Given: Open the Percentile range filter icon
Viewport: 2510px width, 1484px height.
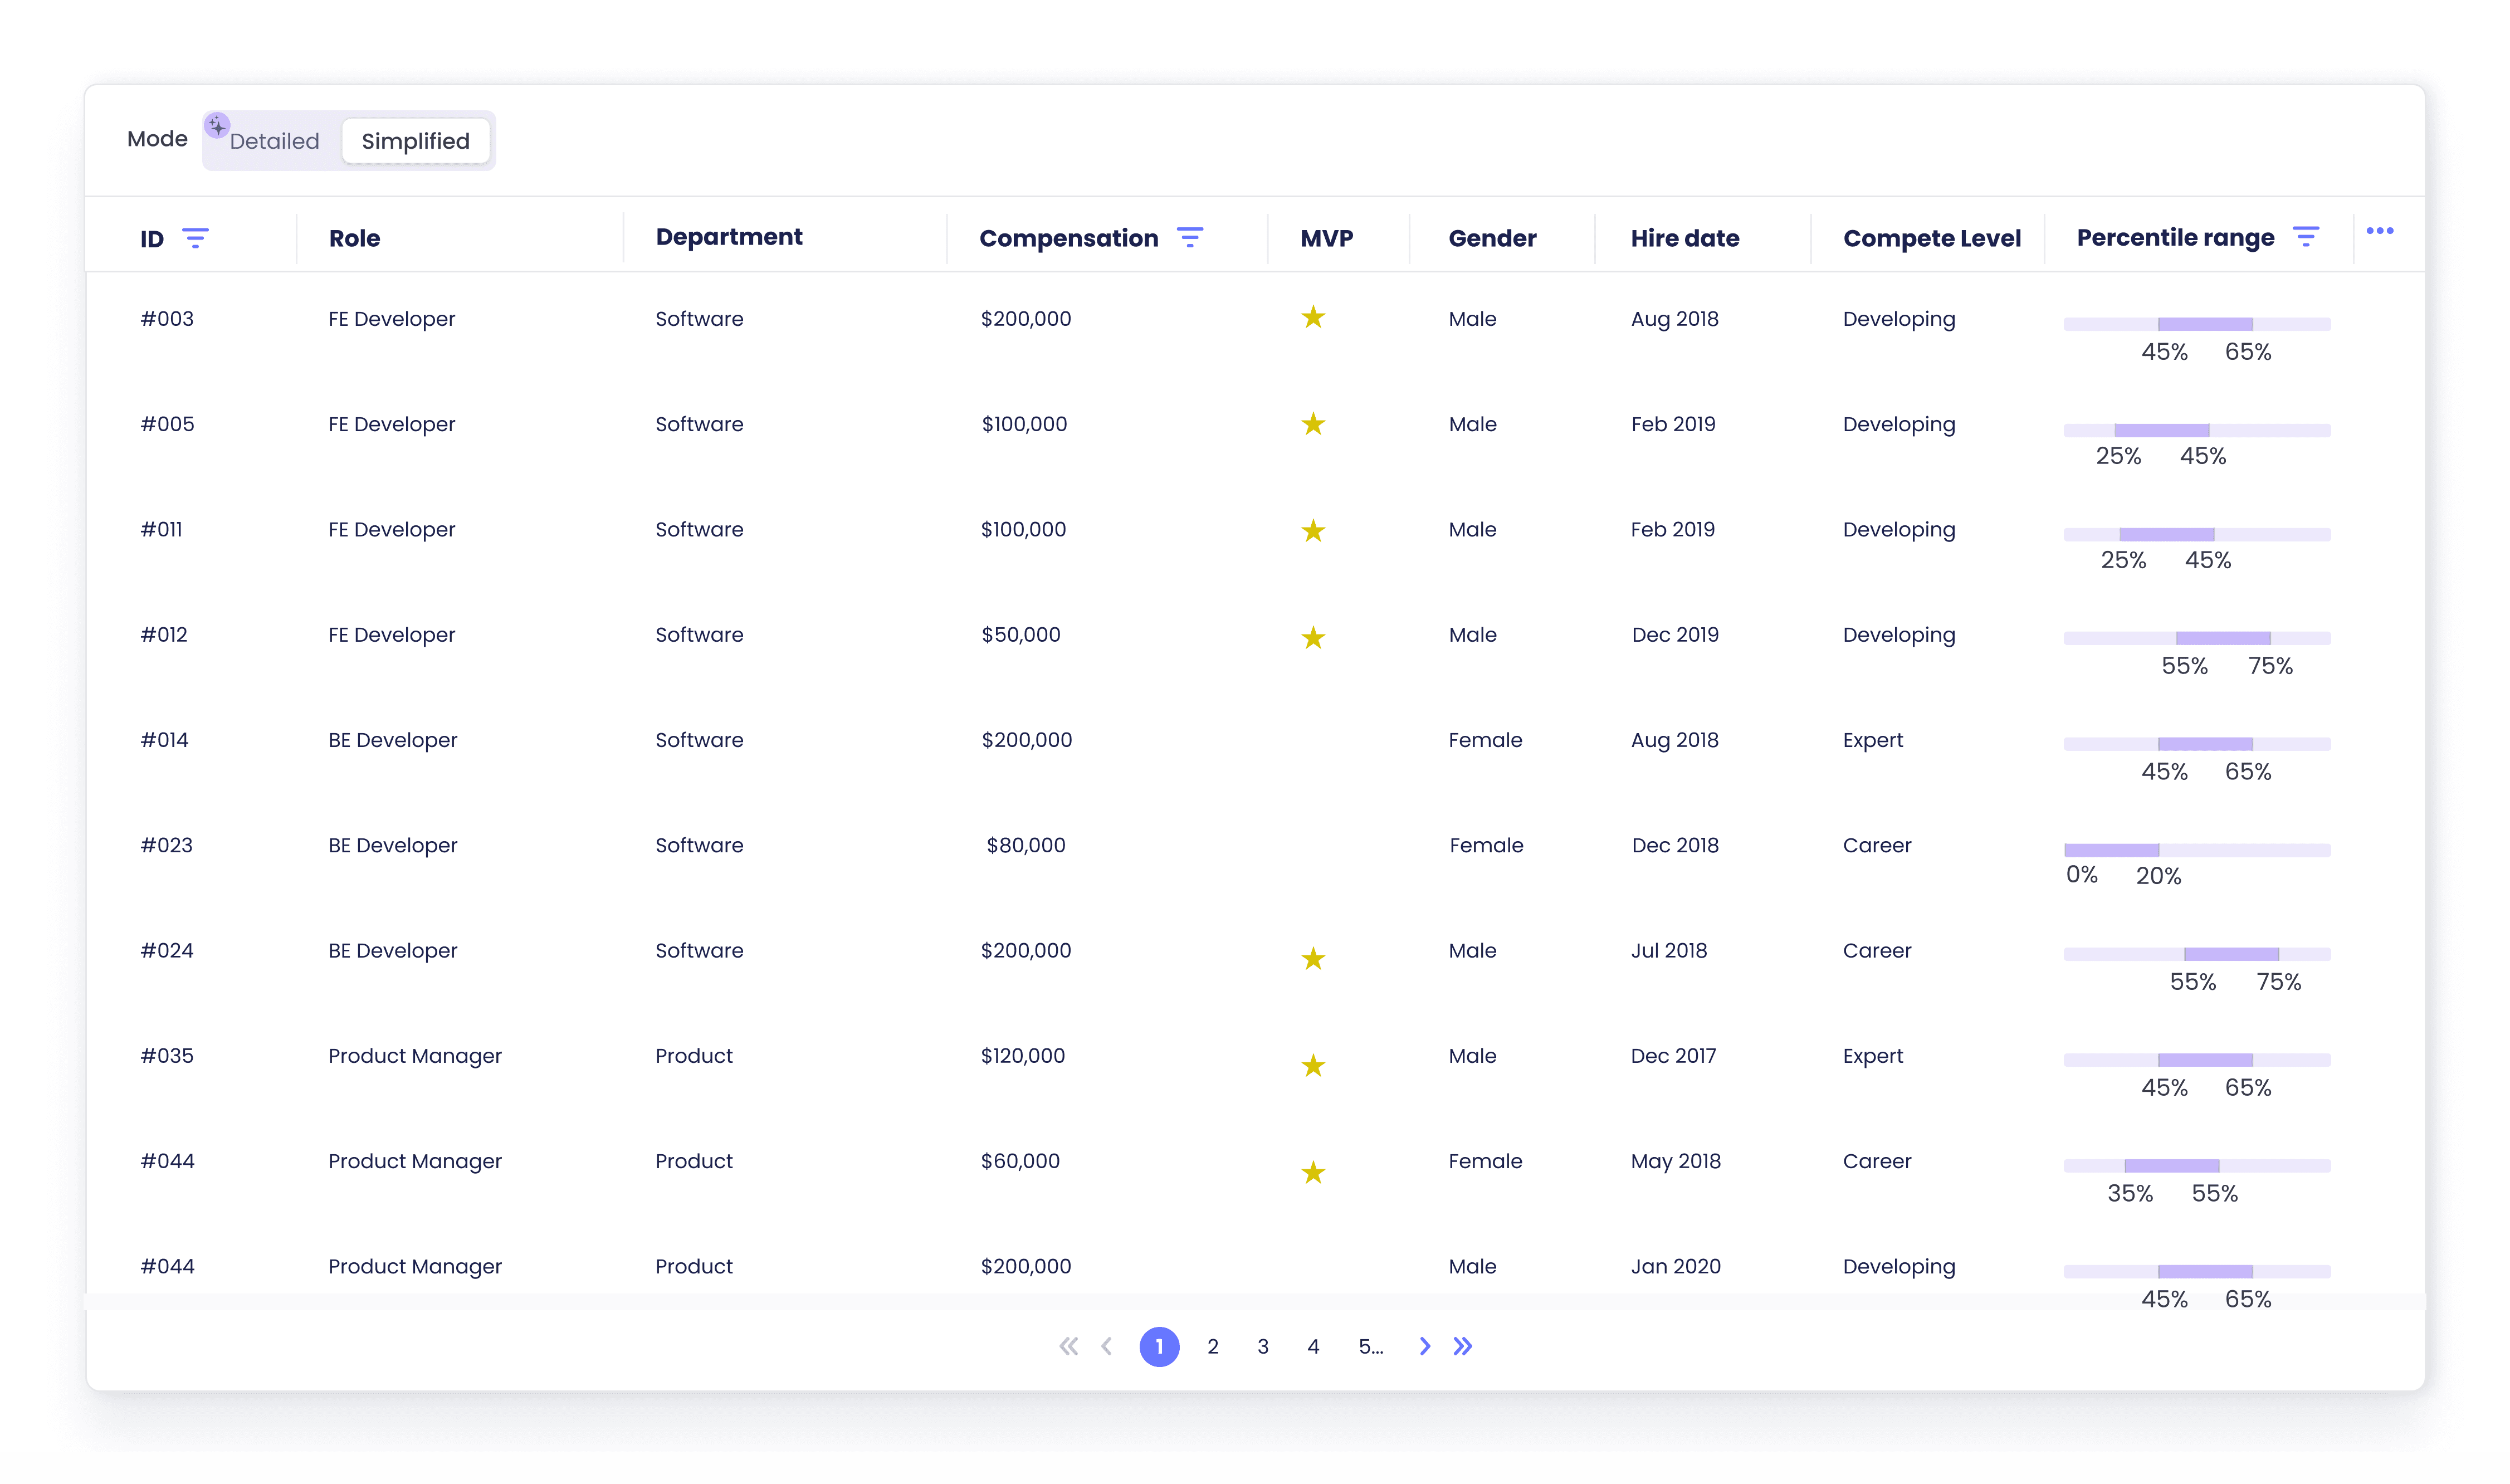Looking at the screenshot, I should pos(2306,236).
